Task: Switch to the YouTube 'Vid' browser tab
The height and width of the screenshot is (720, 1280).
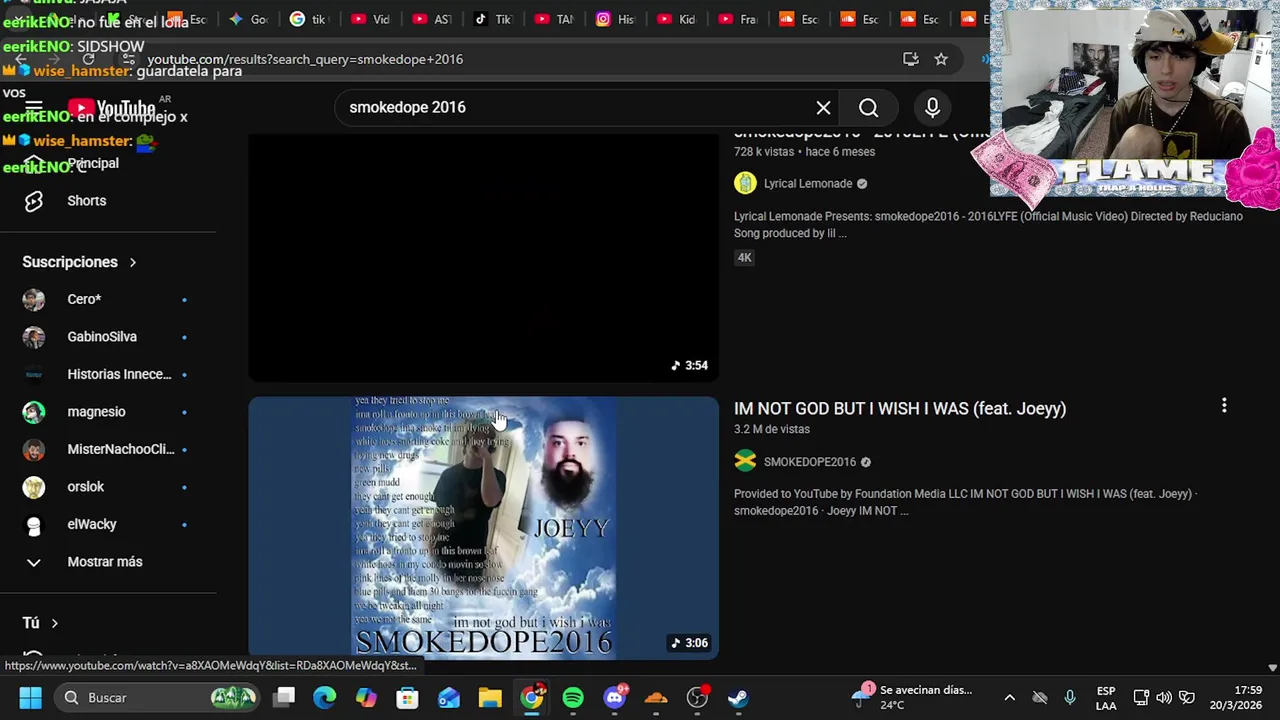Action: tap(371, 19)
